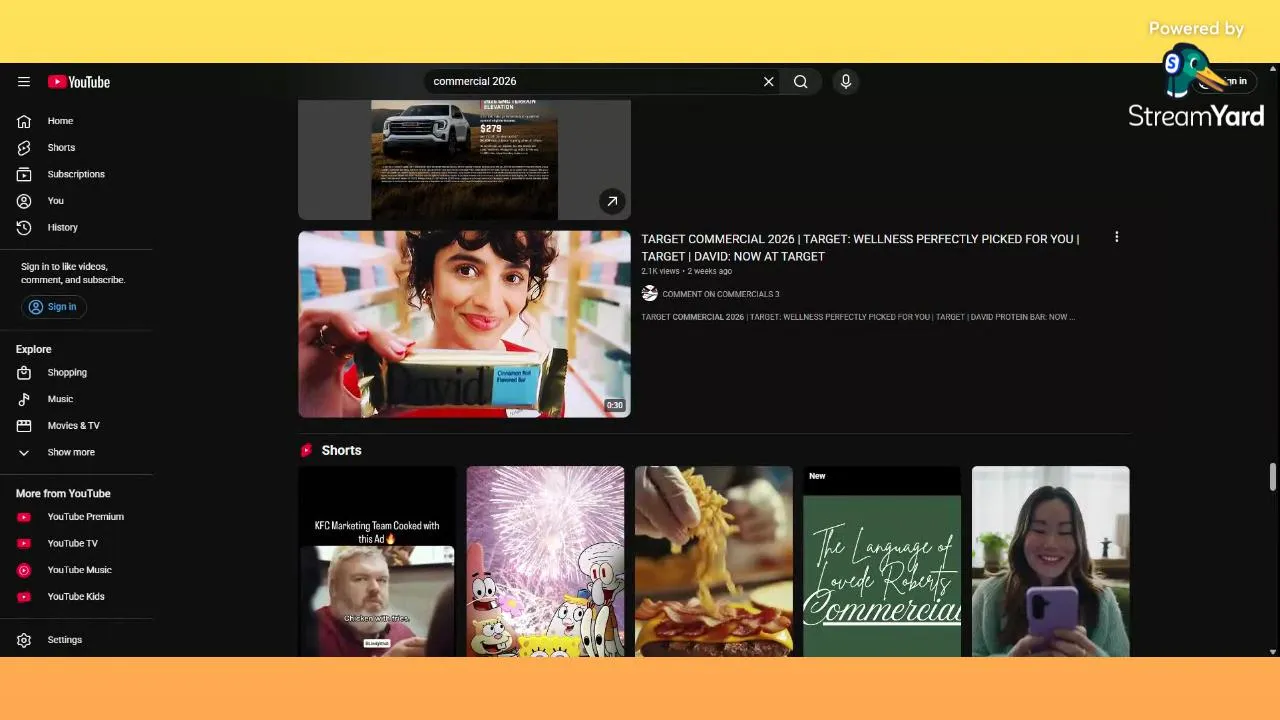The image size is (1280, 720).
Task: Select Shorts label in the sidebar
Action: [x=61, y=148]
